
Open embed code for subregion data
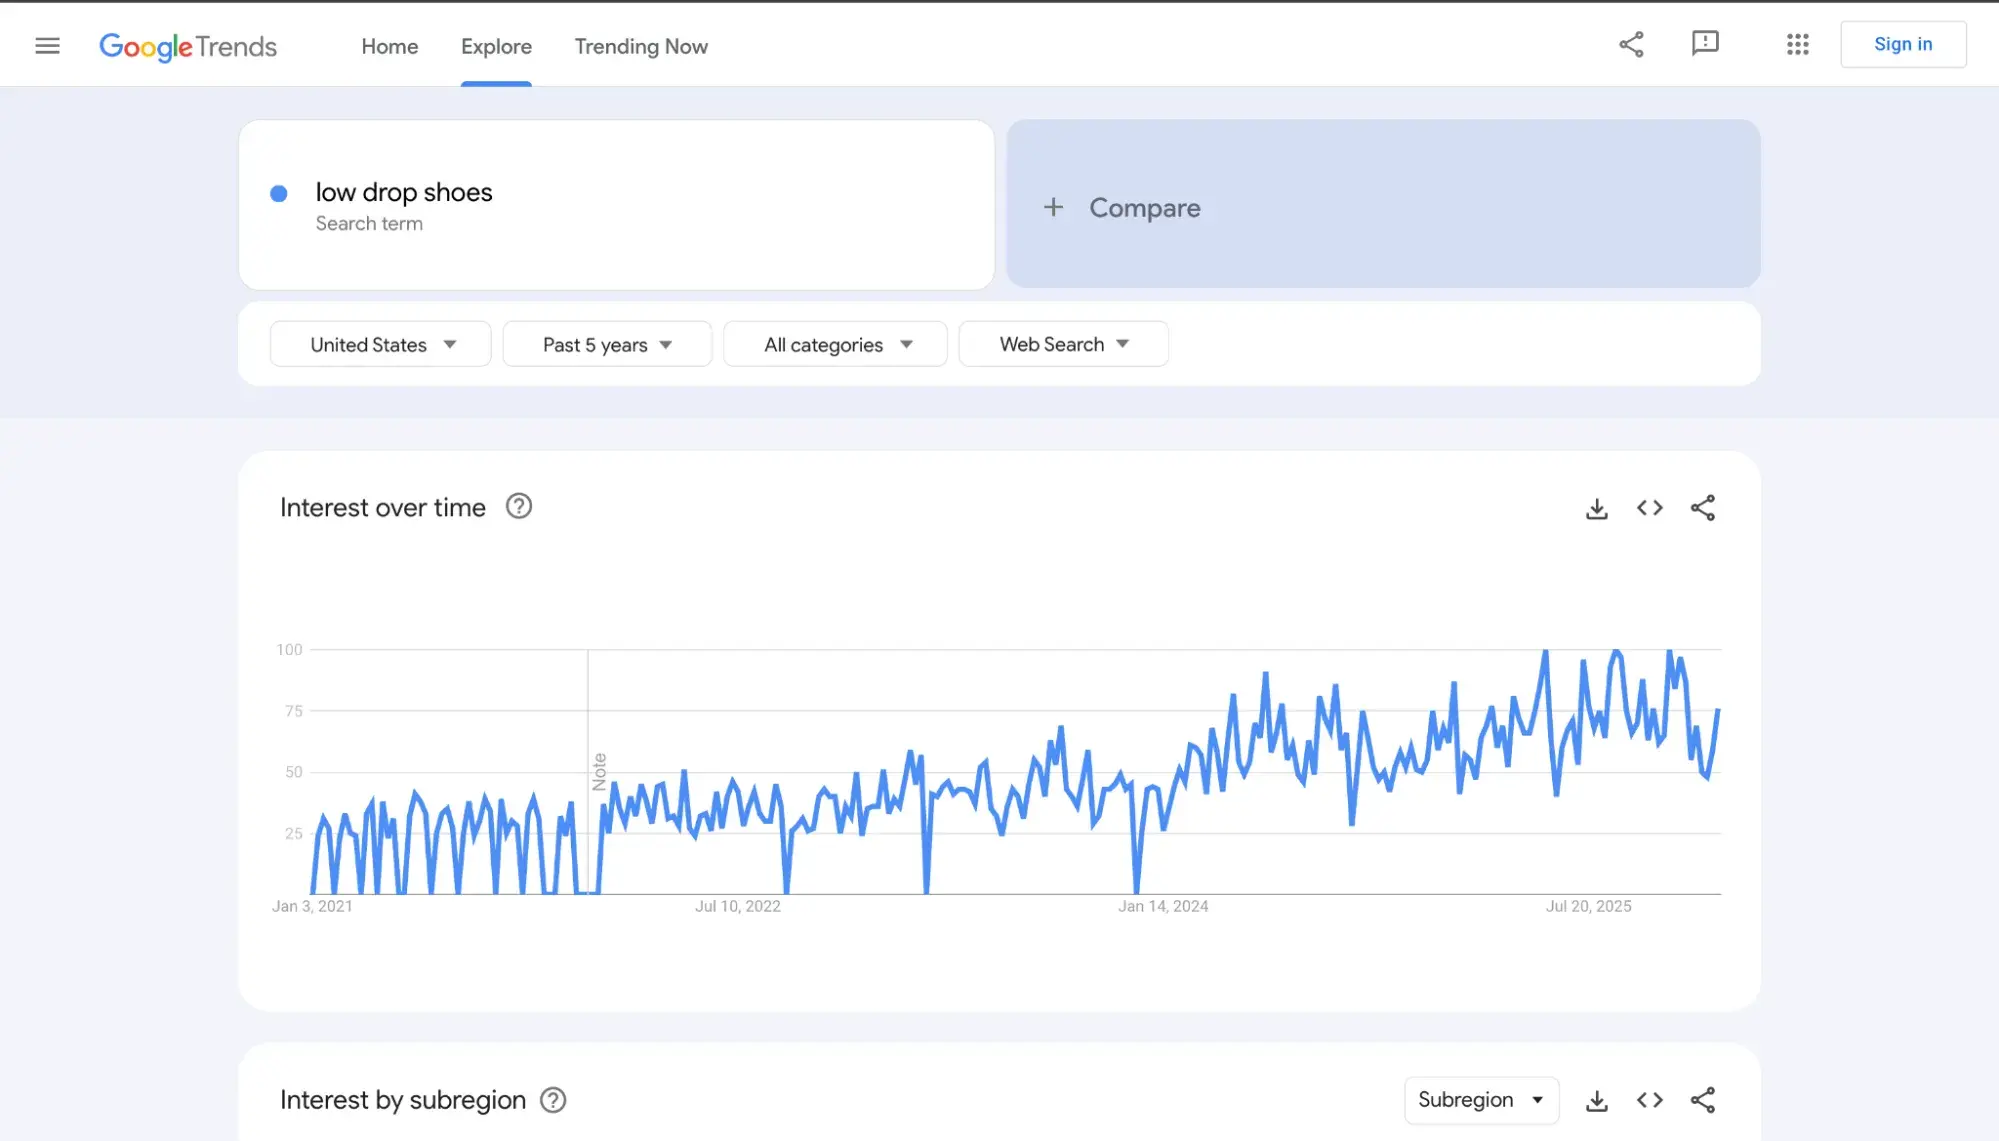[1650, 1100]
